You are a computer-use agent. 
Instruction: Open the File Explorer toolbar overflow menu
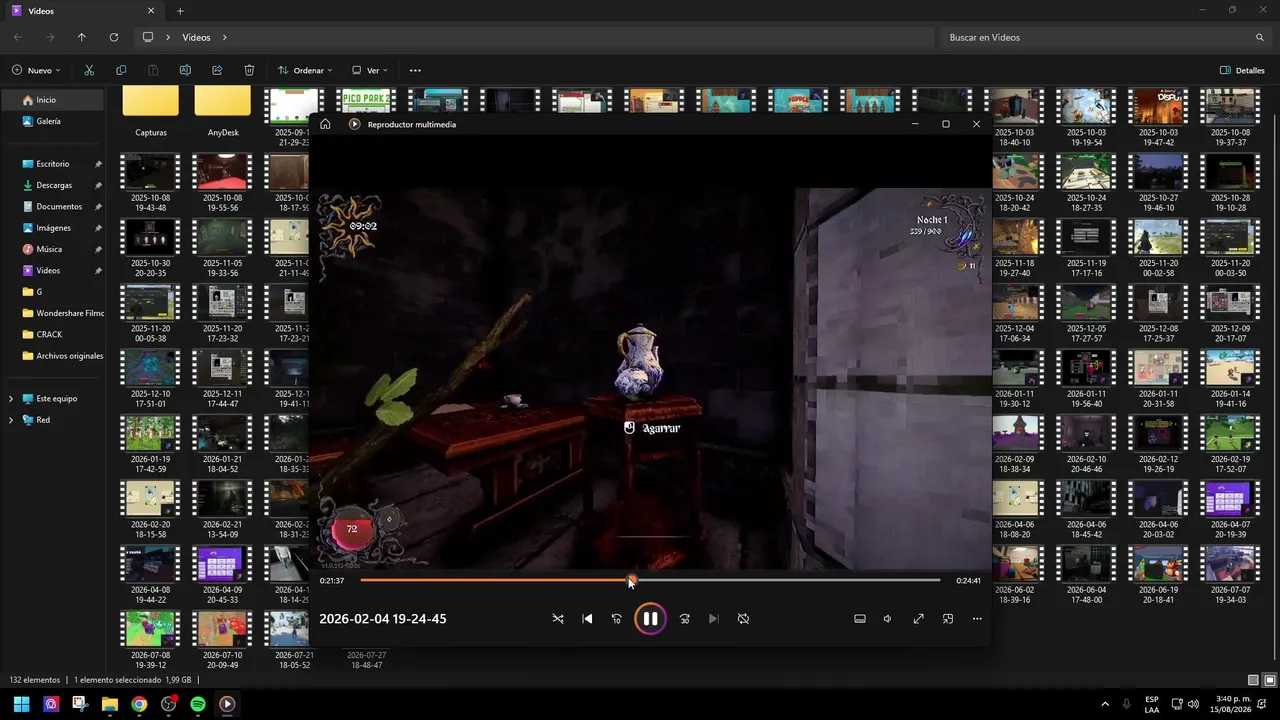(415, 70)
